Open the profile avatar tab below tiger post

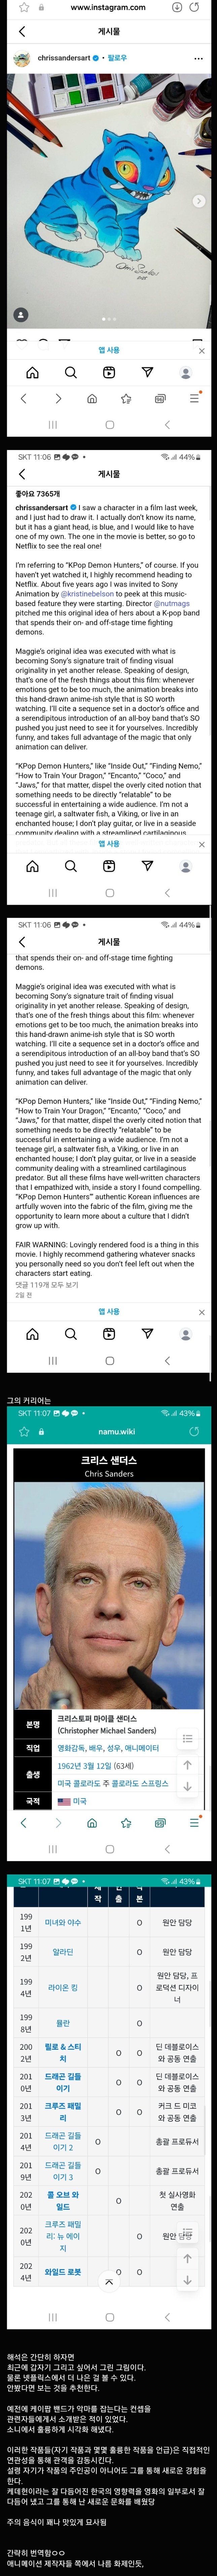coord(185,372)
